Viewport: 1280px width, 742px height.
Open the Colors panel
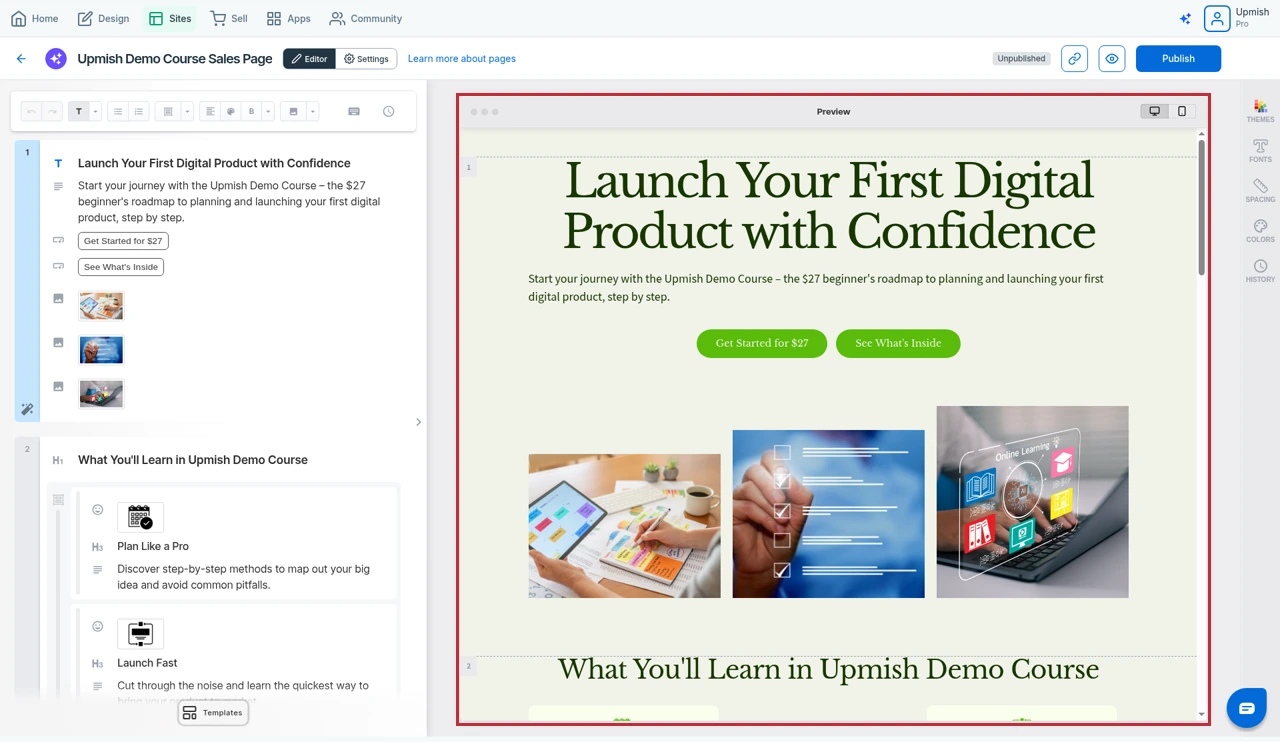coord(1260,231)
